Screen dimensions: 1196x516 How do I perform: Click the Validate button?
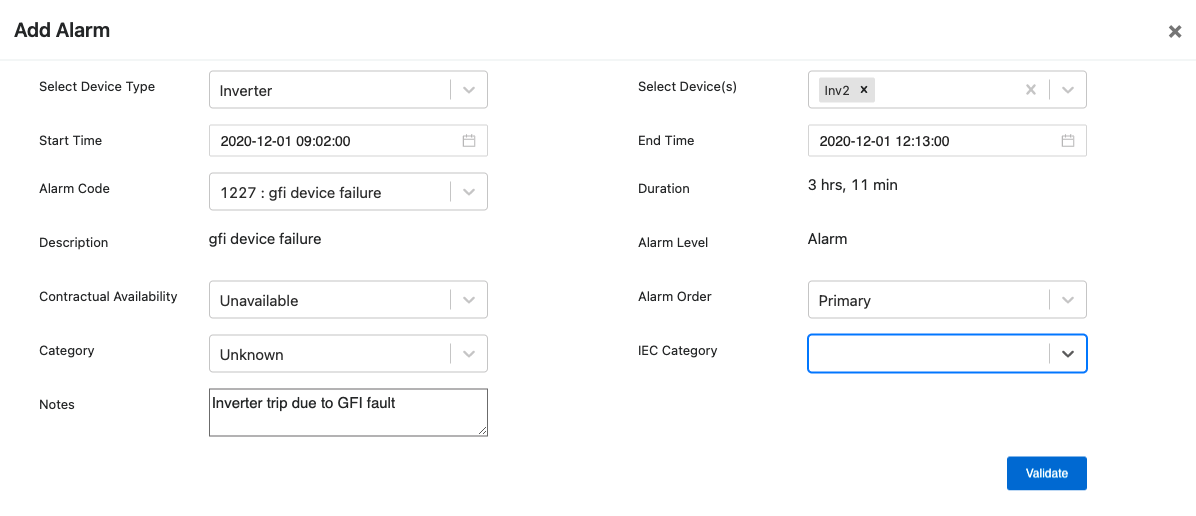click(1046, 473)
